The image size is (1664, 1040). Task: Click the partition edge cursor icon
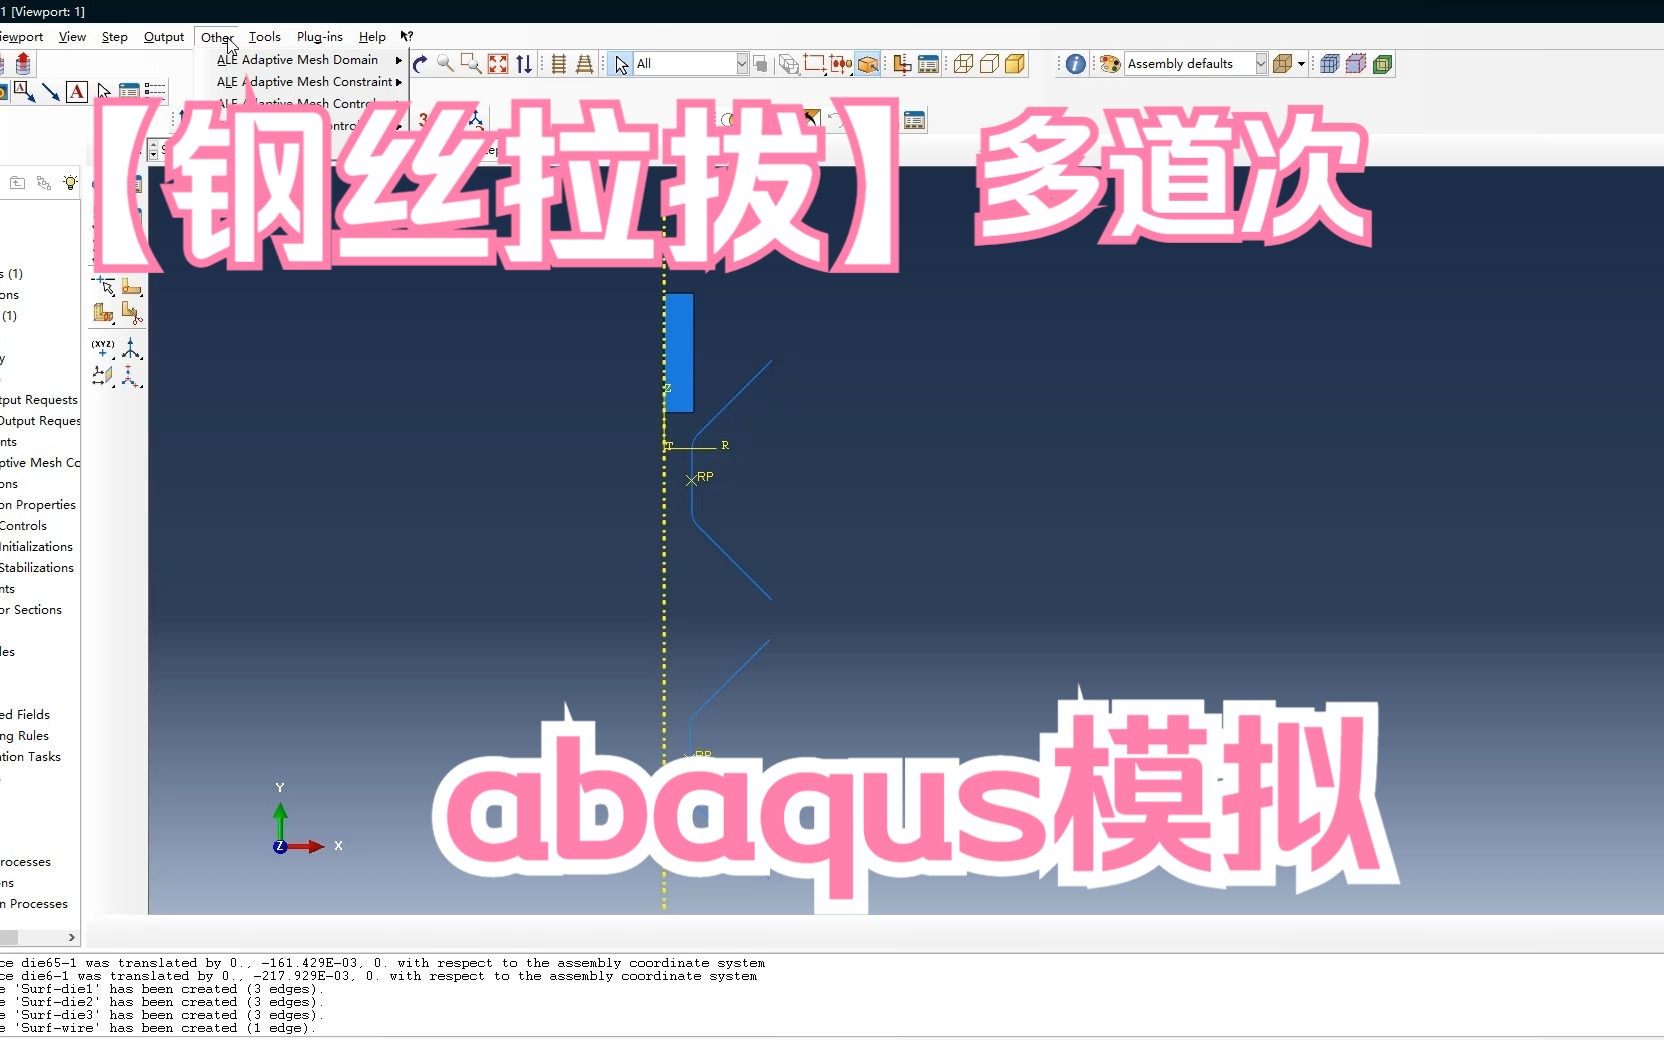point(104,287)
